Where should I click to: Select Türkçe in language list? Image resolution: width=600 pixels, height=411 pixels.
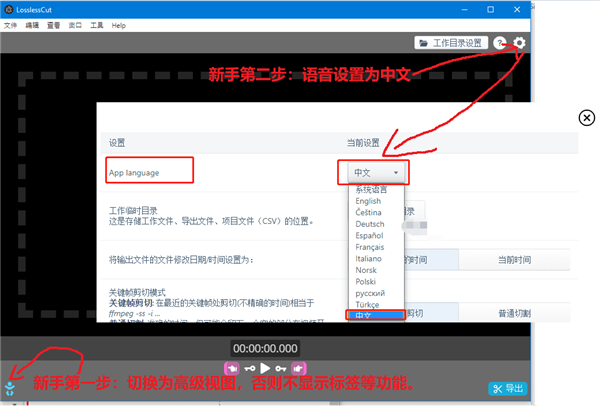[x=367, y=305]
